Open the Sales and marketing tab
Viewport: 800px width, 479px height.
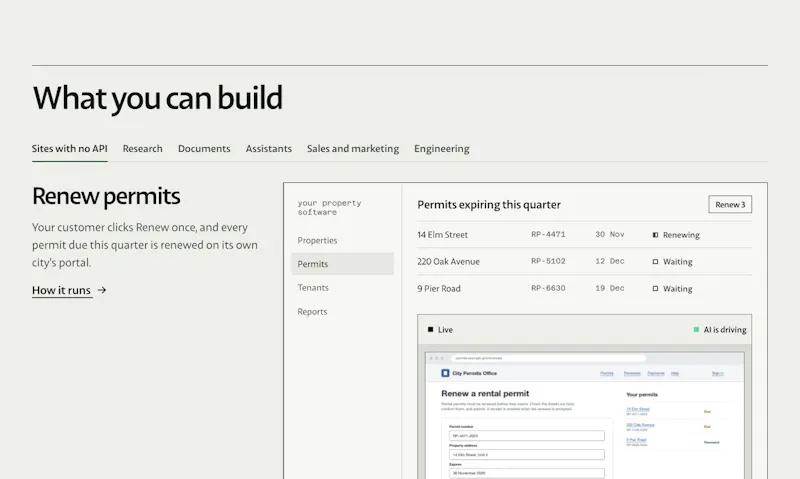click(353, 149)
